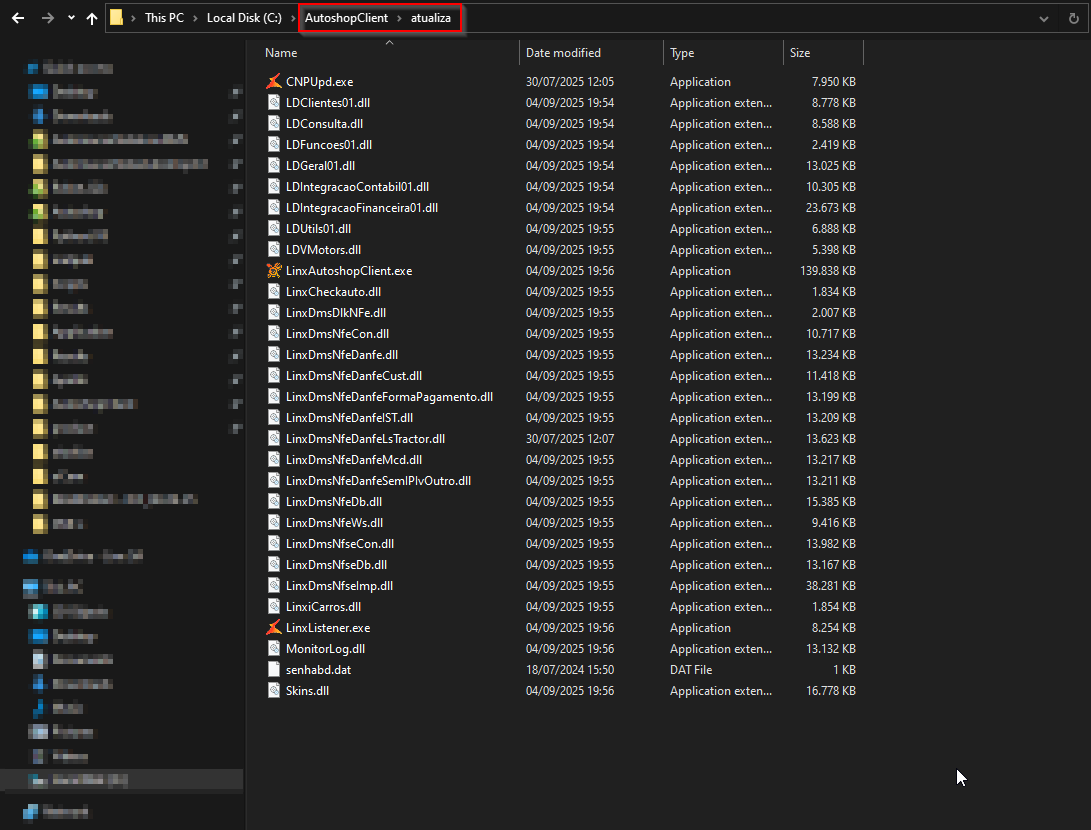Screen dimensions: 1091x830
Task: Navigate to Local Disk (C:) breadcrumb
Action: (x=244, y=18)
